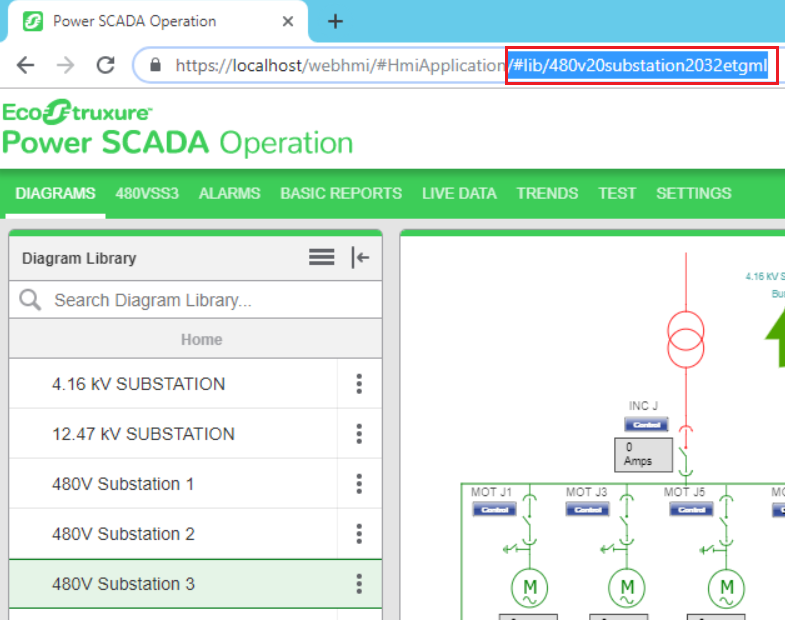Screen dimensions: 785x620
Task: Click the browser forward arrow
Action: click(66, 65)
